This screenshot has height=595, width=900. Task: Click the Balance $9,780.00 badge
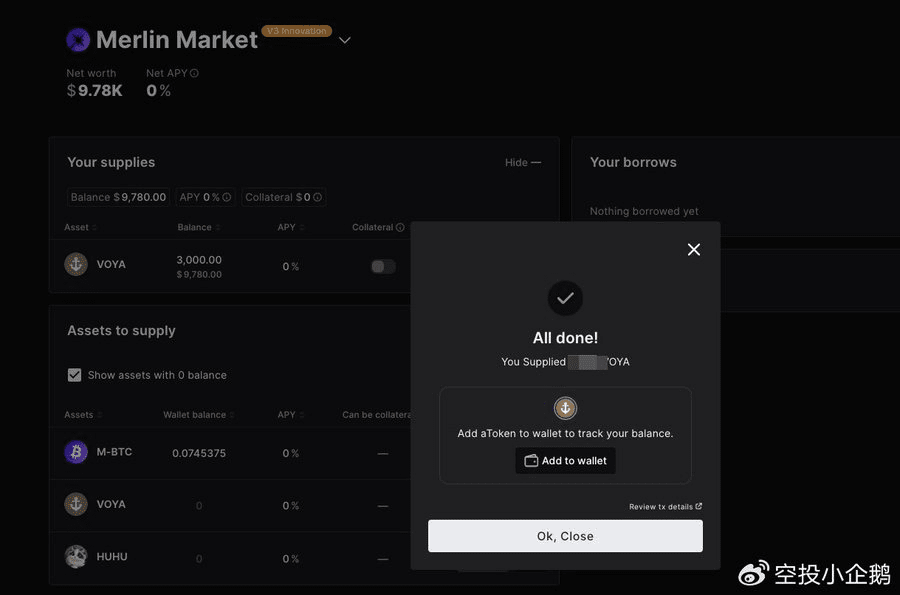(x=118, y=197)
